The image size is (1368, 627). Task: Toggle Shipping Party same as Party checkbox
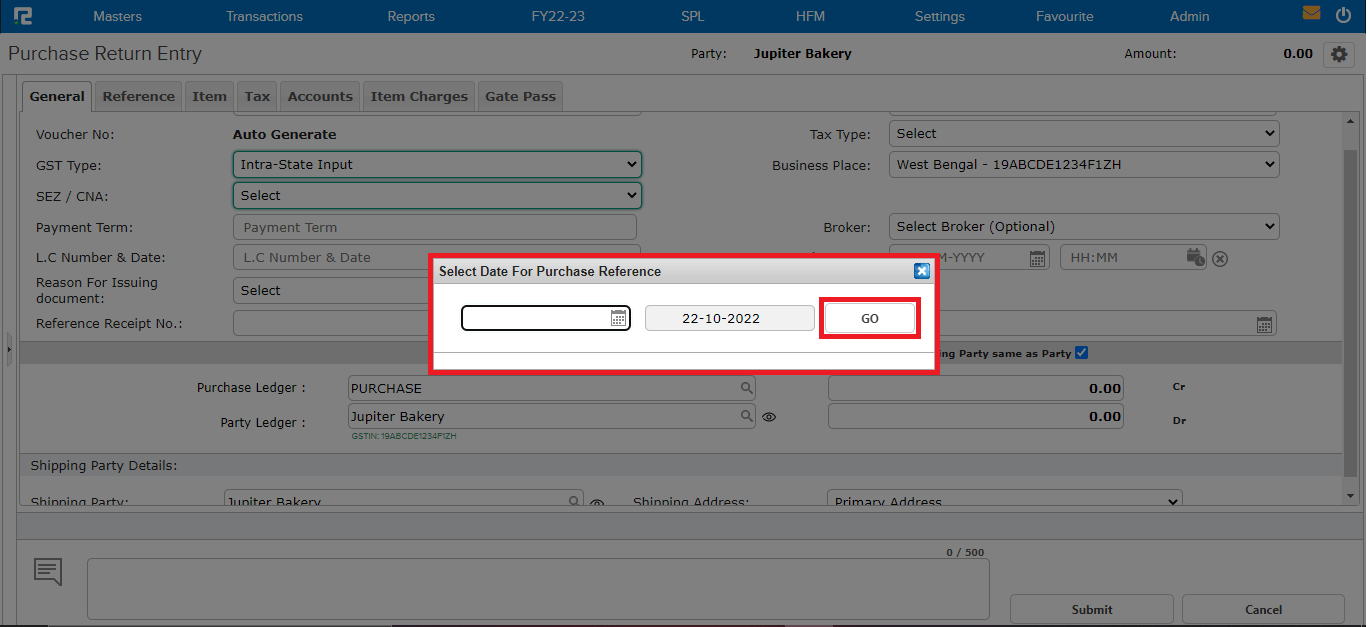click(x=1081, y=352)
